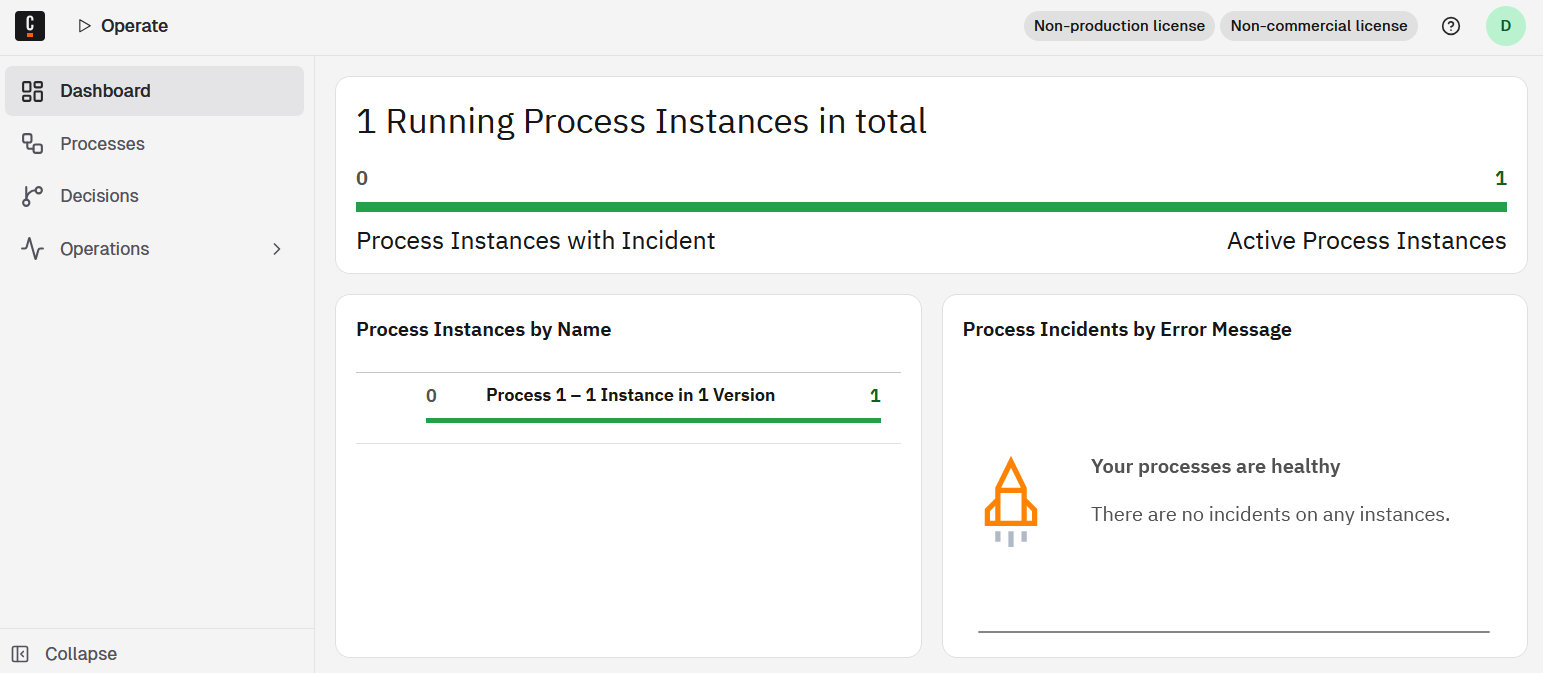Click the Non-commercial license tag
The height and width of the screenshot is (673, 1543).
click(x=1319, y=26)
